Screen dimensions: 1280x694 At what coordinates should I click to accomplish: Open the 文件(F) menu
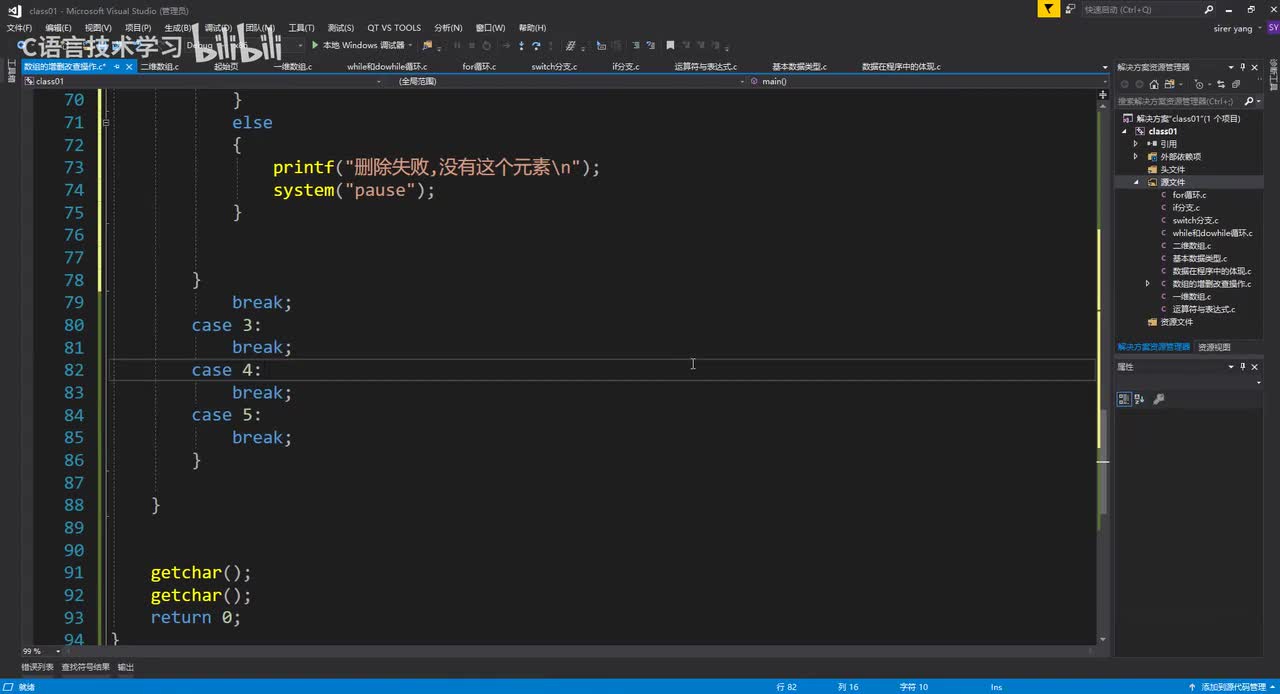click(x=19, y=28)
